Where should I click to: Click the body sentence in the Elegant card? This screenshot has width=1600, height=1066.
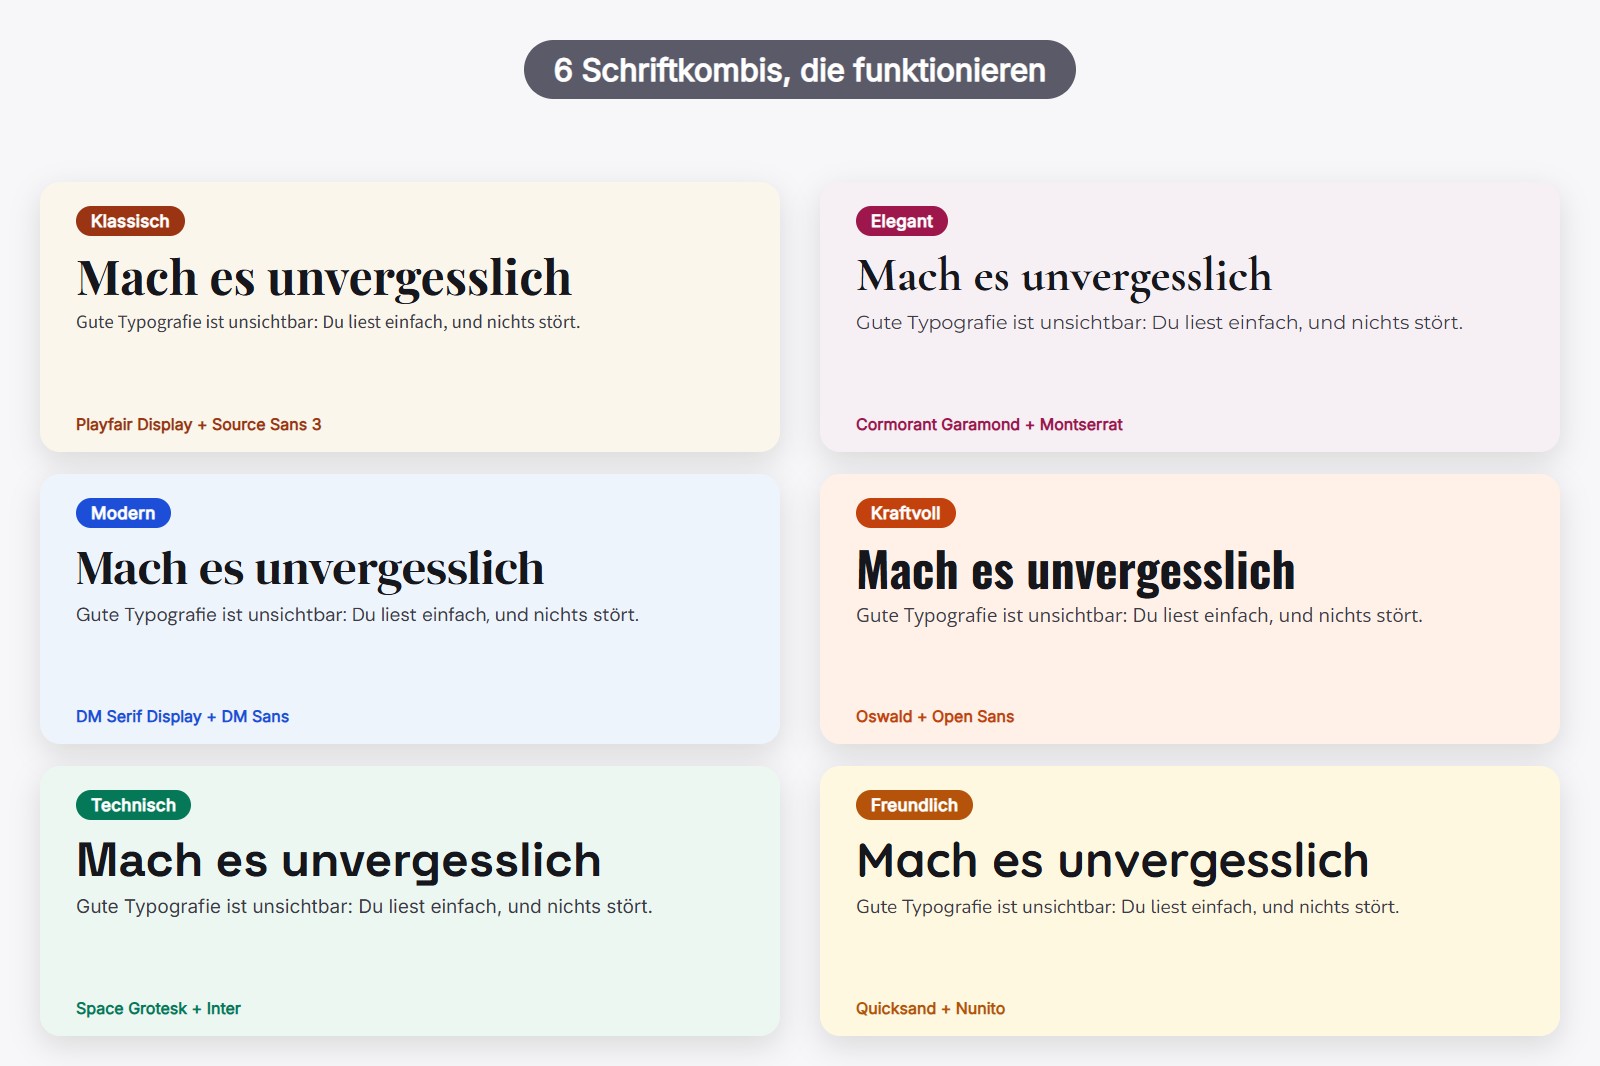point(1159,323)
